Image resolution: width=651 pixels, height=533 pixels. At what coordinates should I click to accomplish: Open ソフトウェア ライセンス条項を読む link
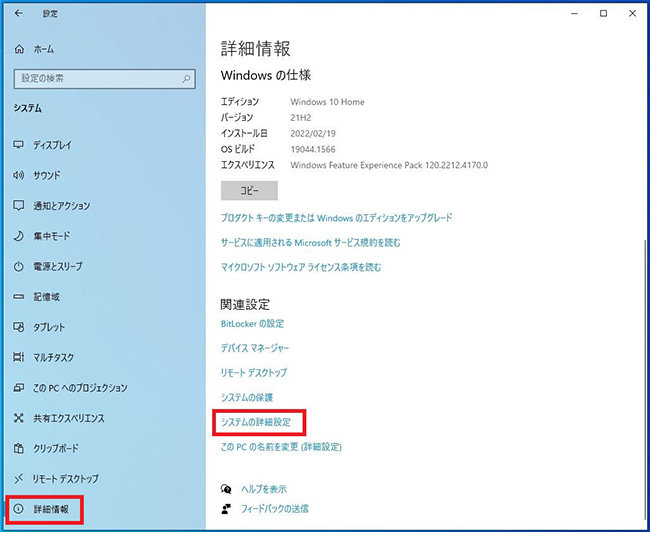pos(301,267)
